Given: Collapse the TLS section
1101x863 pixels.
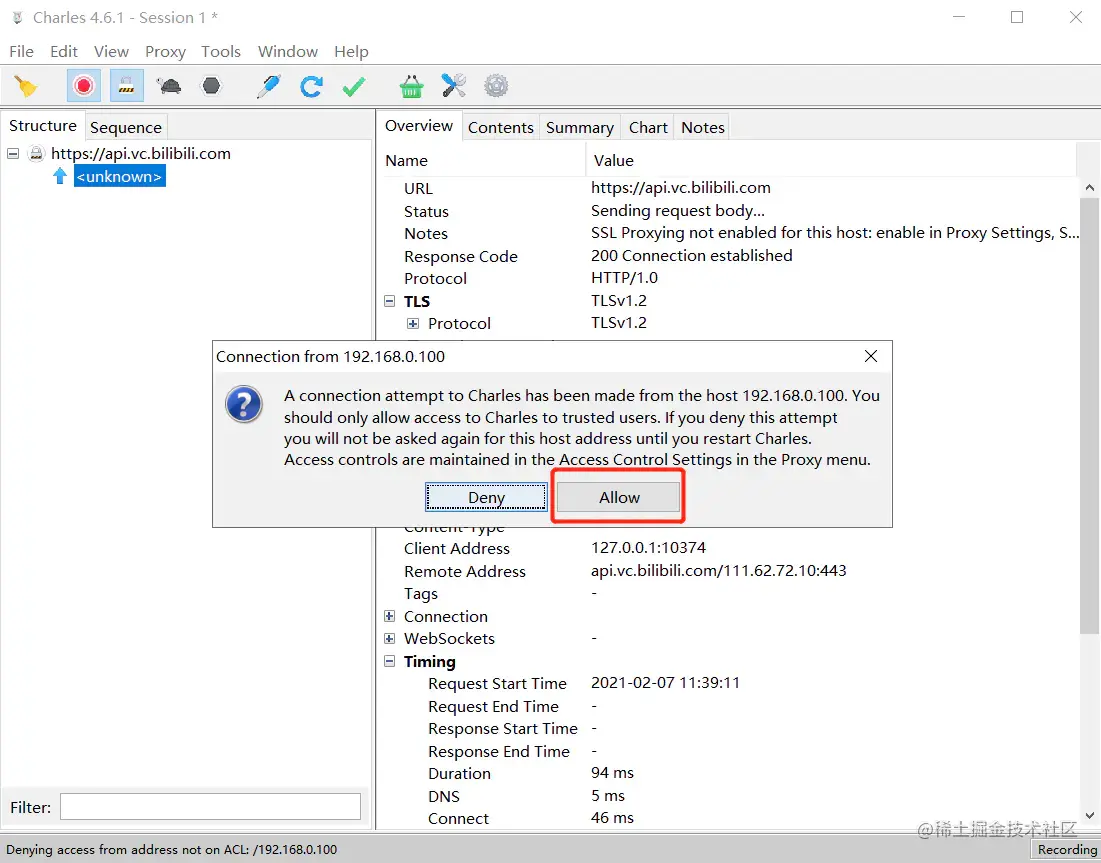Looking at the screenshot, I should (x=390, y=301).
